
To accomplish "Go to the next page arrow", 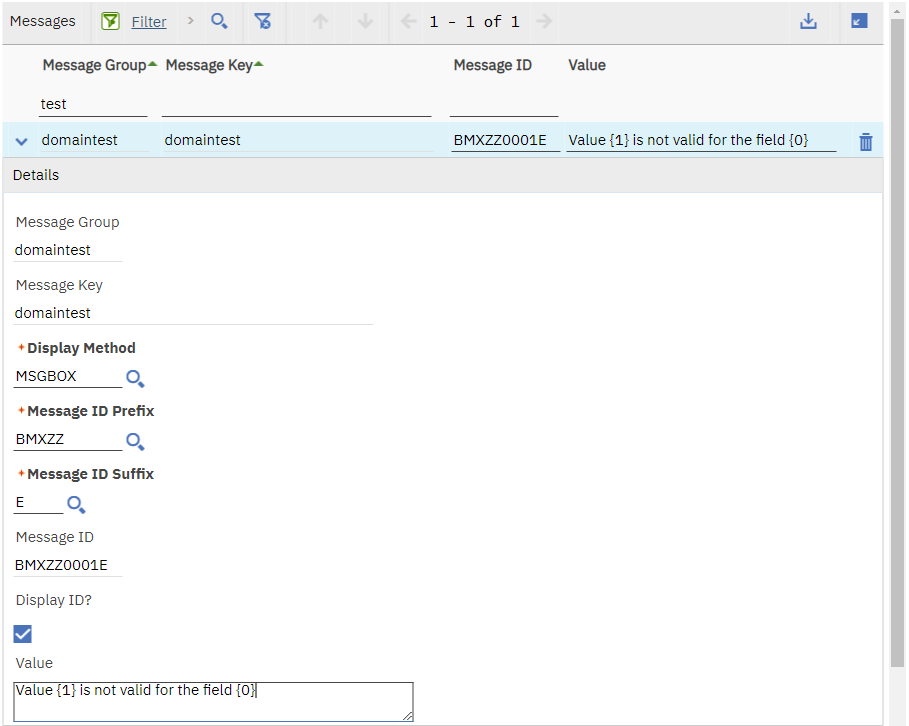I will [x=544, y=21].
